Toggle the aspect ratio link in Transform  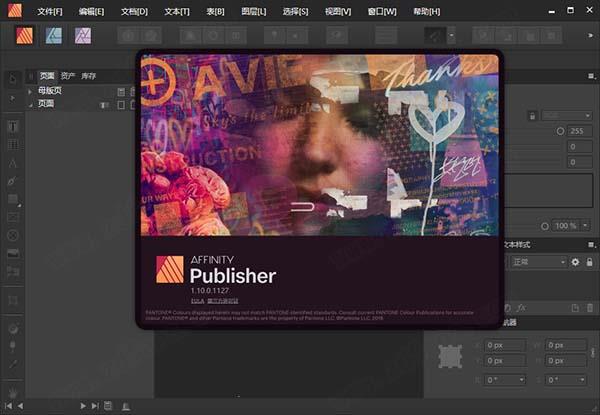(x=593, y=353)
